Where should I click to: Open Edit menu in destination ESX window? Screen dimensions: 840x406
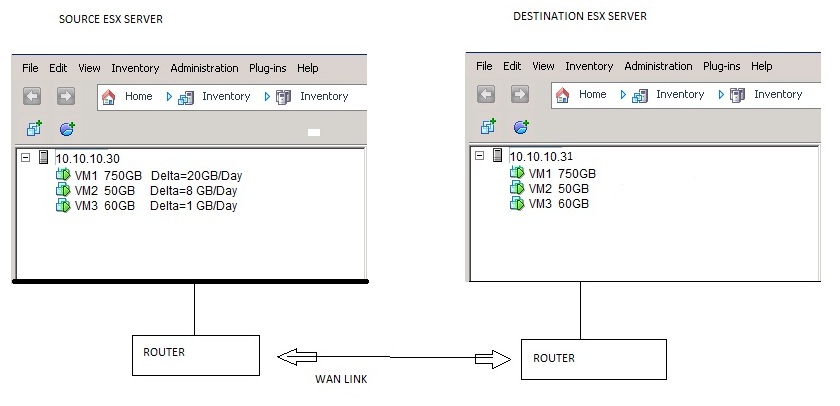pos(512,66)
